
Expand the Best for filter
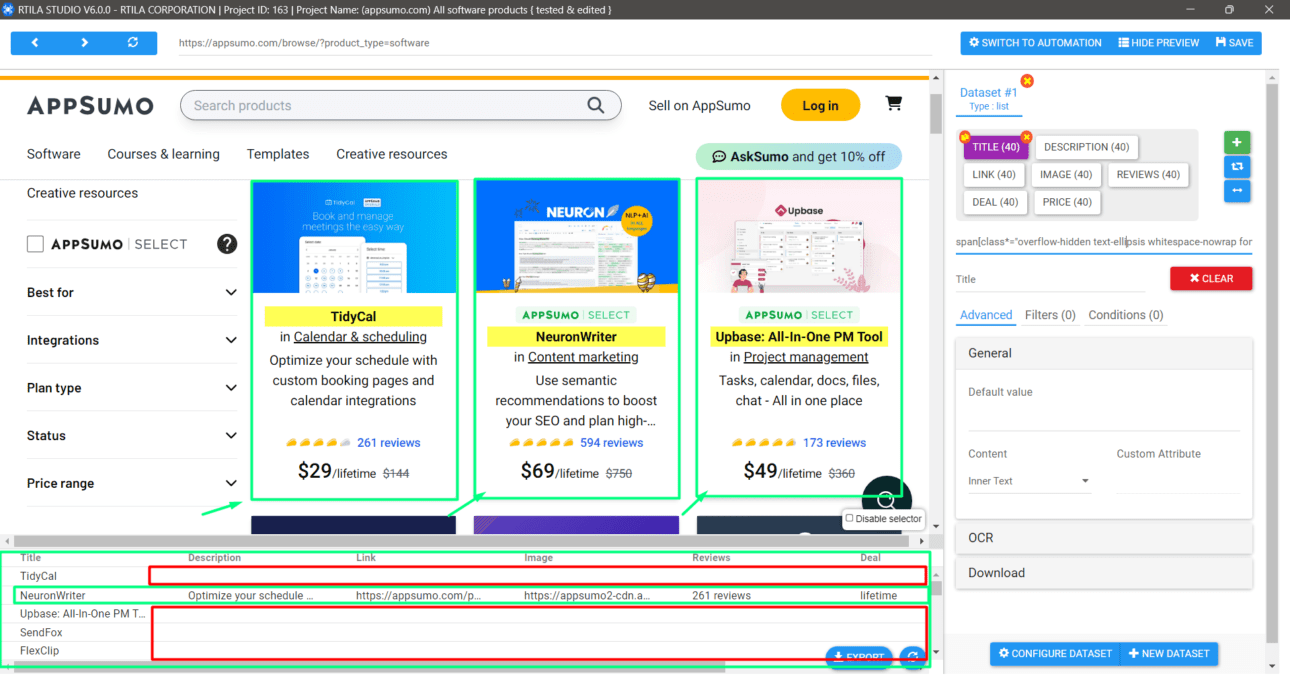coord(132,292)
